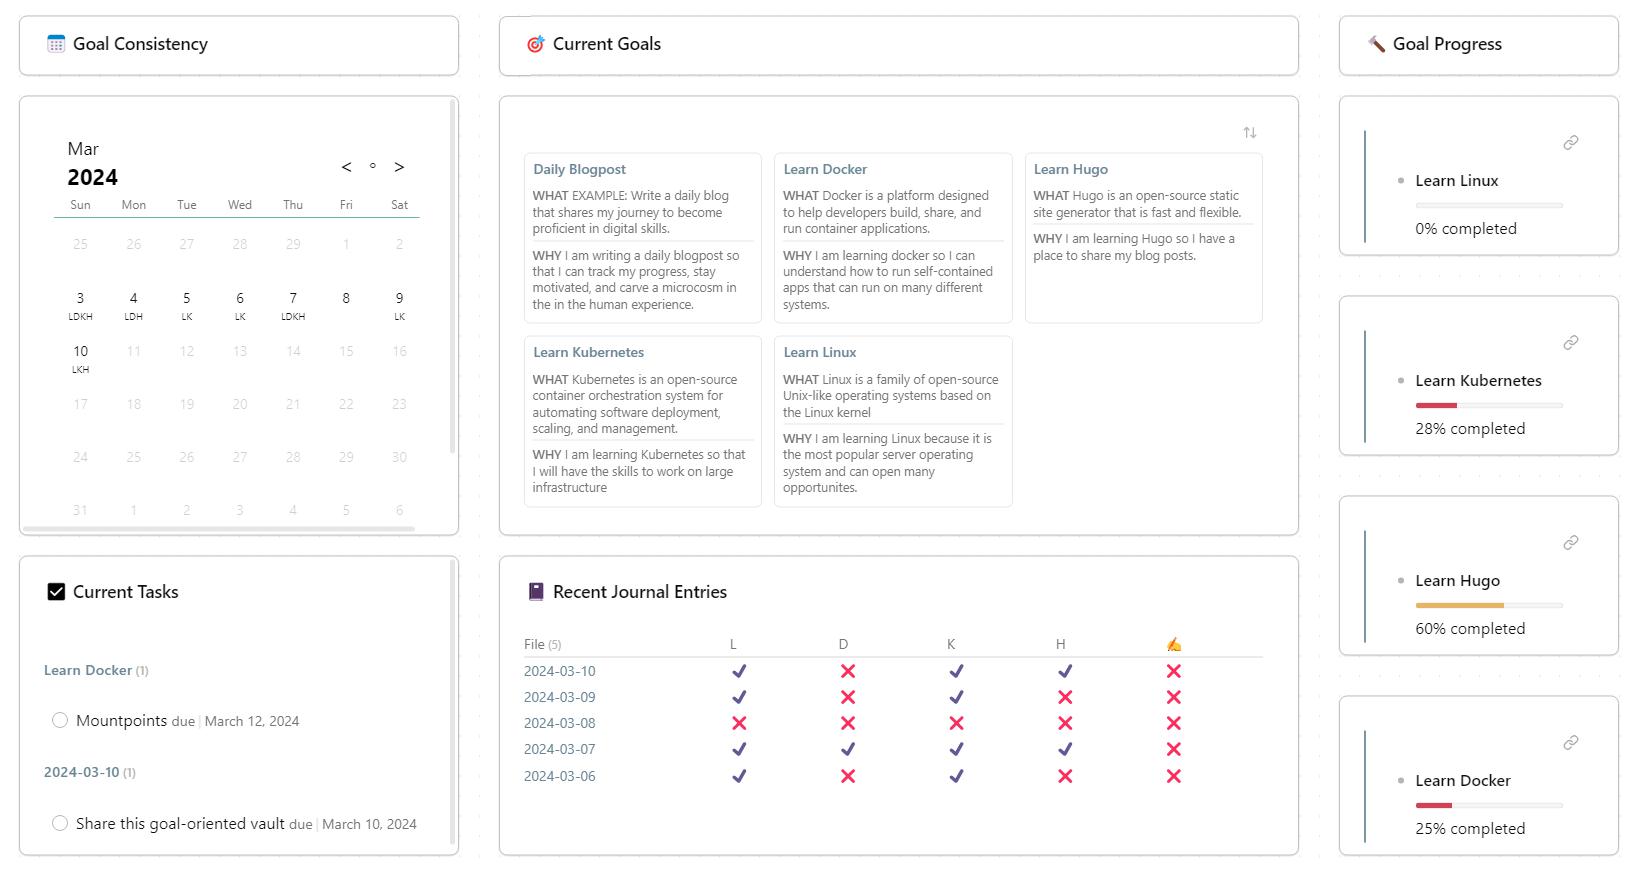Click the L column header
The width and height of the screenshot is (1639, 873).
tap(734, 645)
